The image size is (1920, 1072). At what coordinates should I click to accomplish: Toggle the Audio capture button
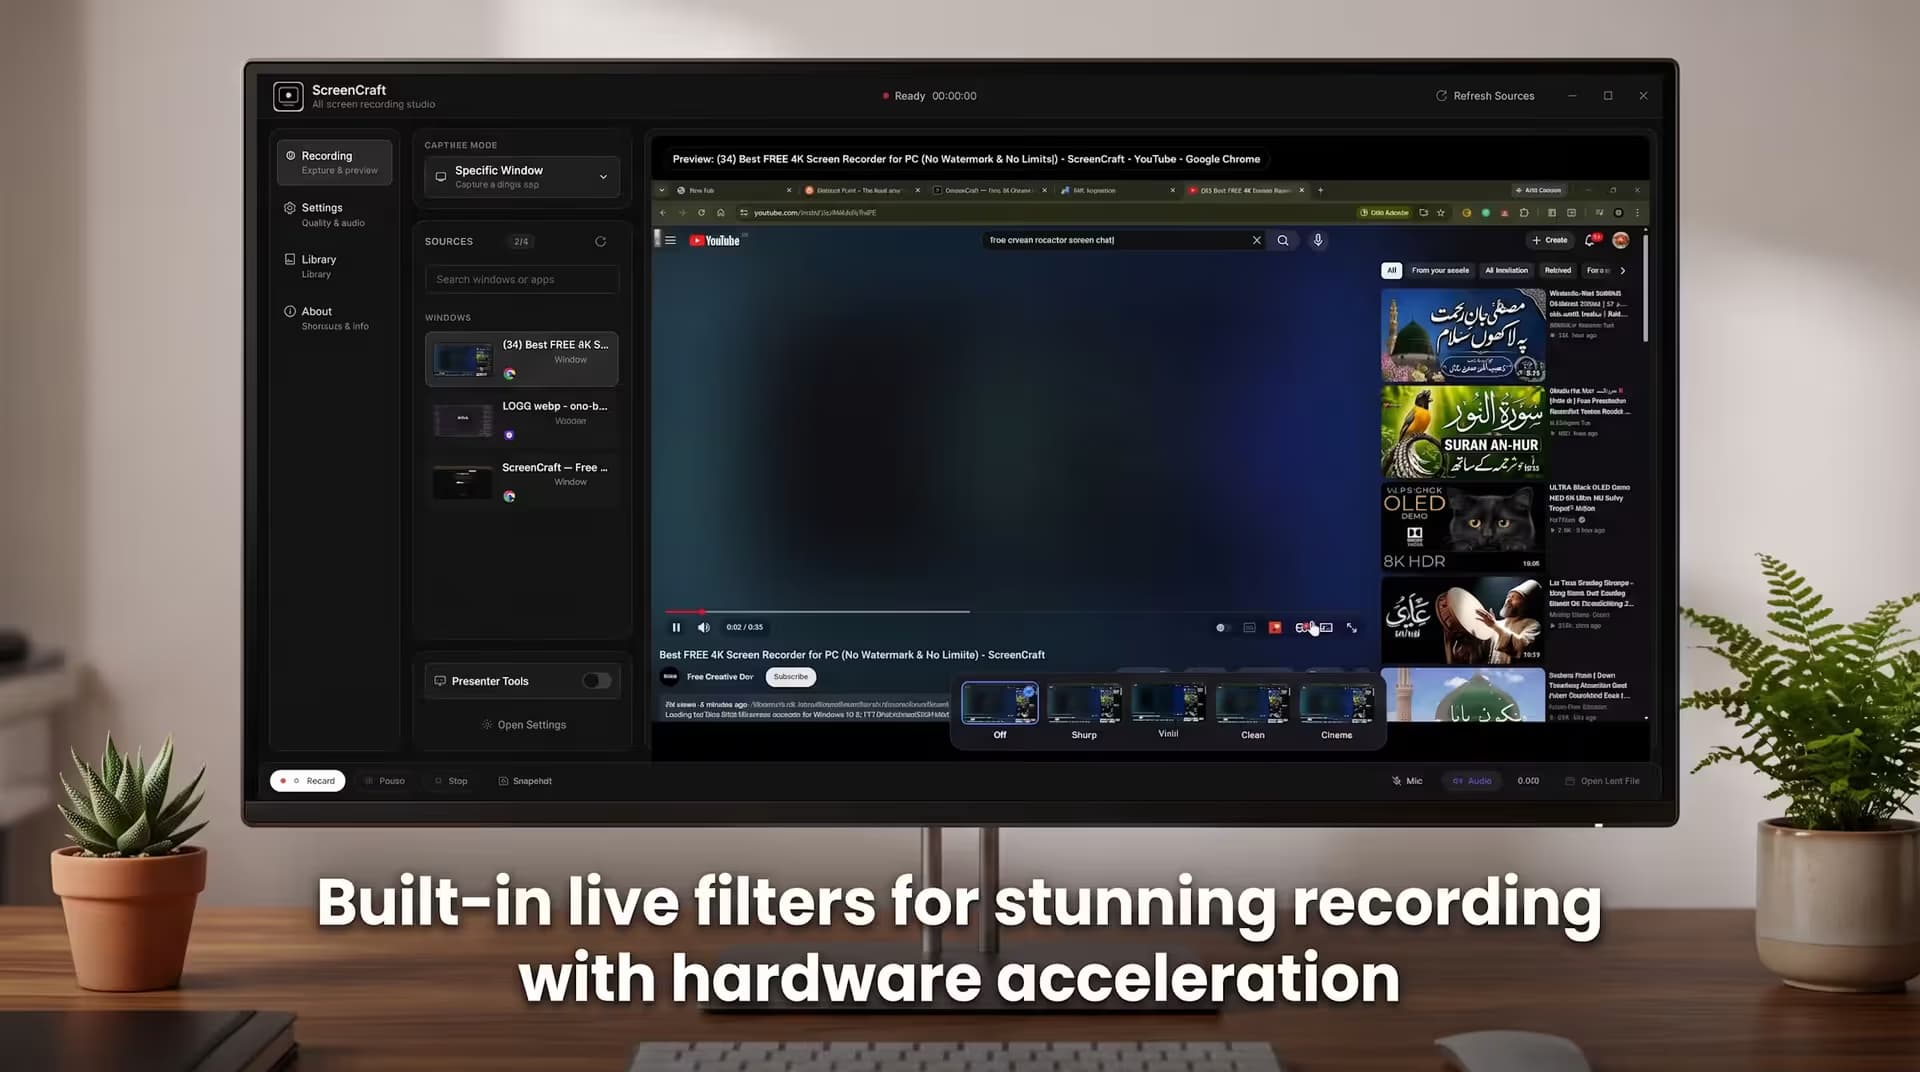pyautogui.click(x=1472, y=781)
